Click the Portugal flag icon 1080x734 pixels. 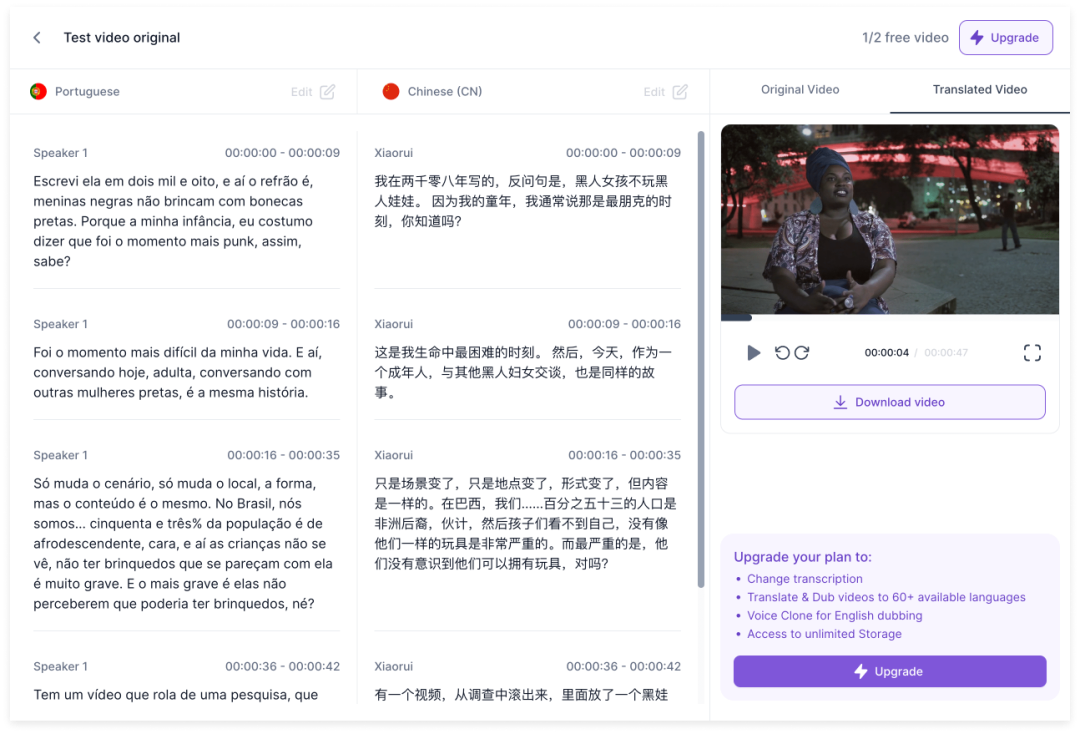point(39,92)
